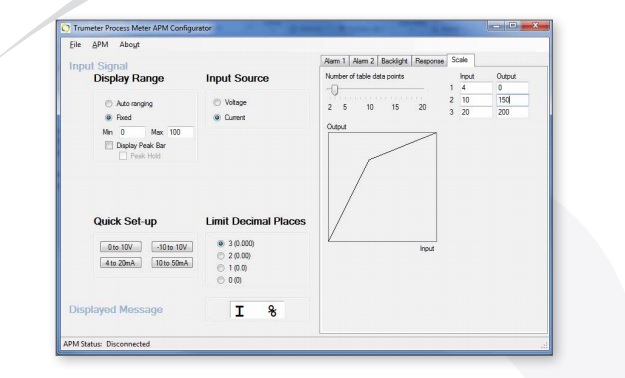Click the APM Status Disconnected text

click(106, 344)
